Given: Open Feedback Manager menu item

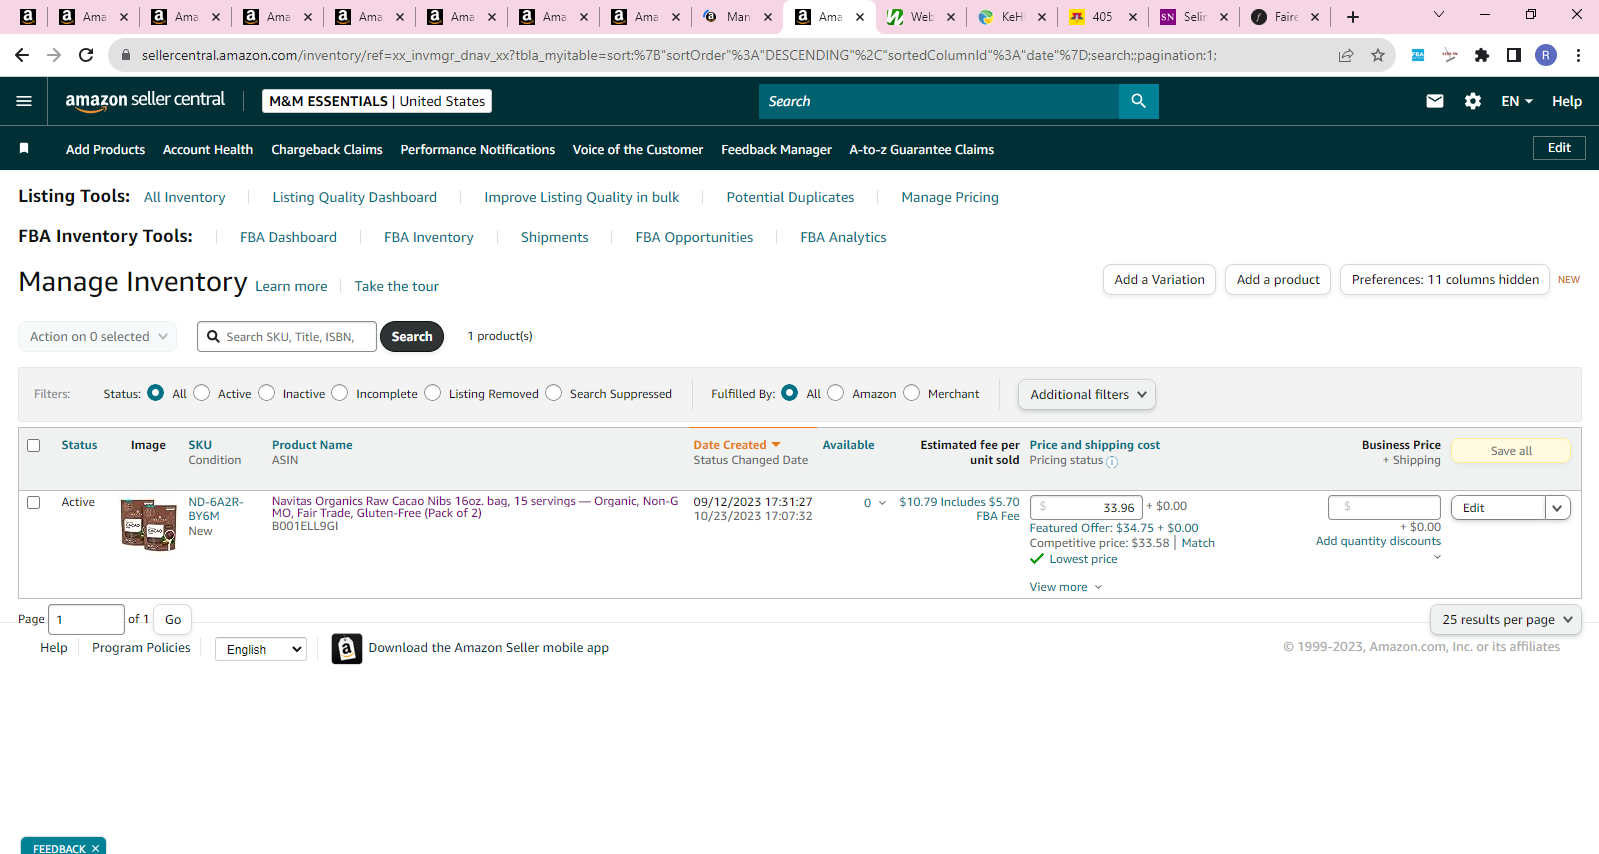Looking at the screenshot, I should 776,149.
